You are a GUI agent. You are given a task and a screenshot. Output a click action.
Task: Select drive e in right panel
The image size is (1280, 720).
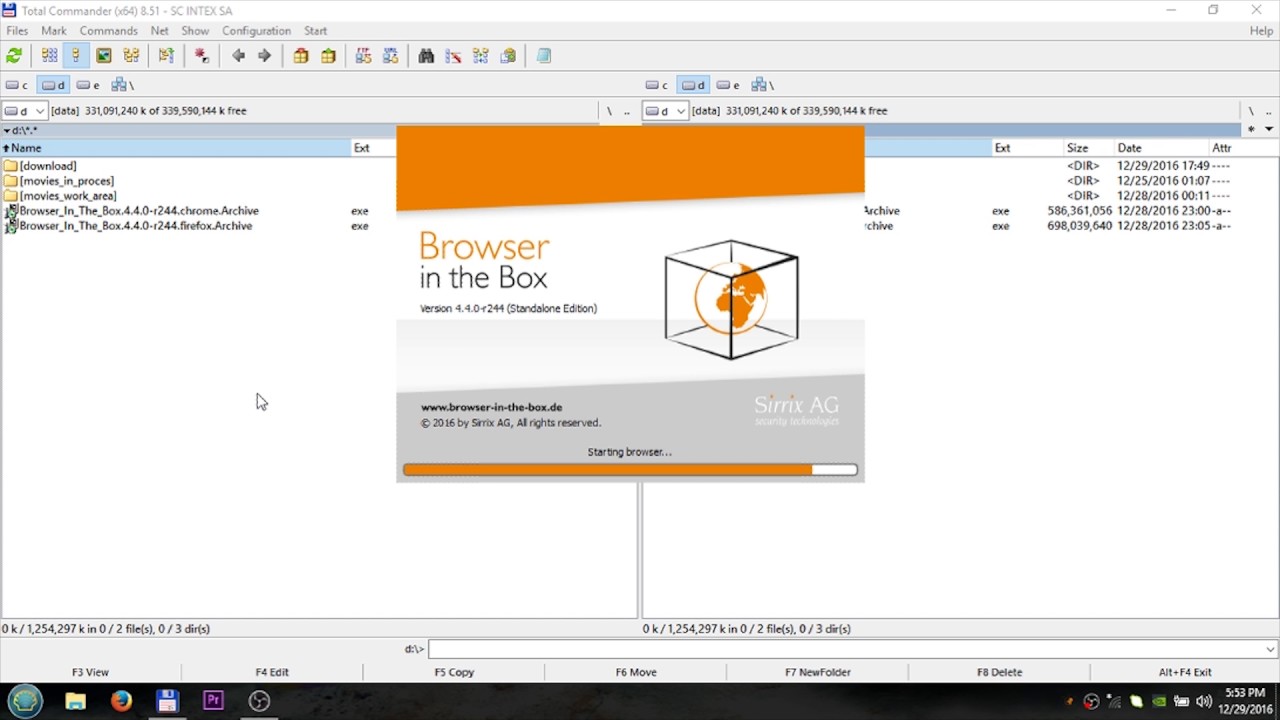(728, 85)
